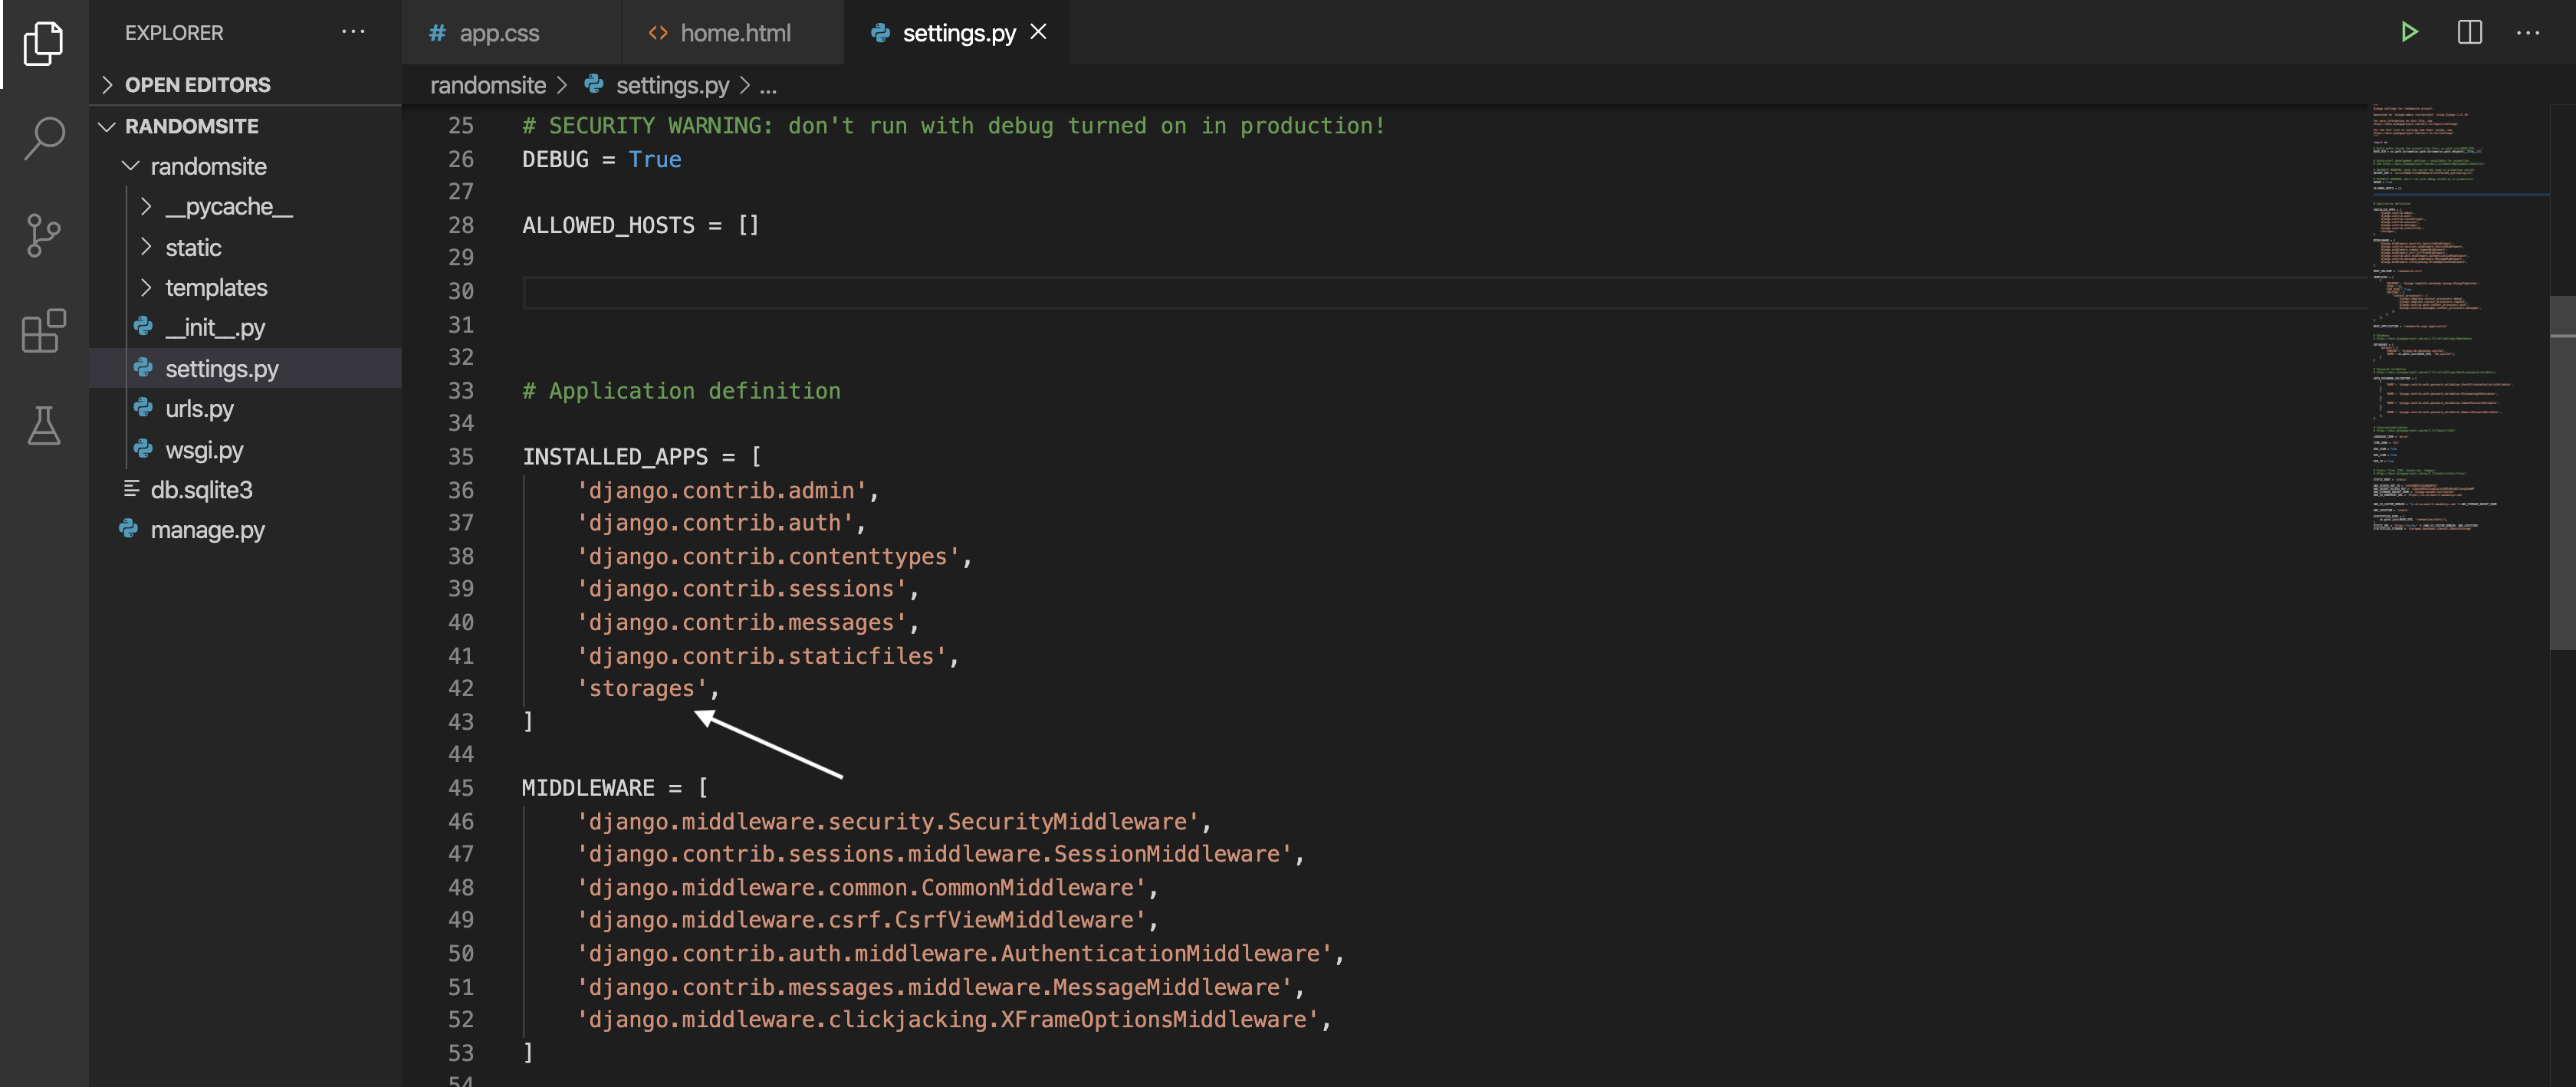Viewport: 2576px width, 1087px height.
Task: Switch to the home.html tab
Action: point(733,33)
